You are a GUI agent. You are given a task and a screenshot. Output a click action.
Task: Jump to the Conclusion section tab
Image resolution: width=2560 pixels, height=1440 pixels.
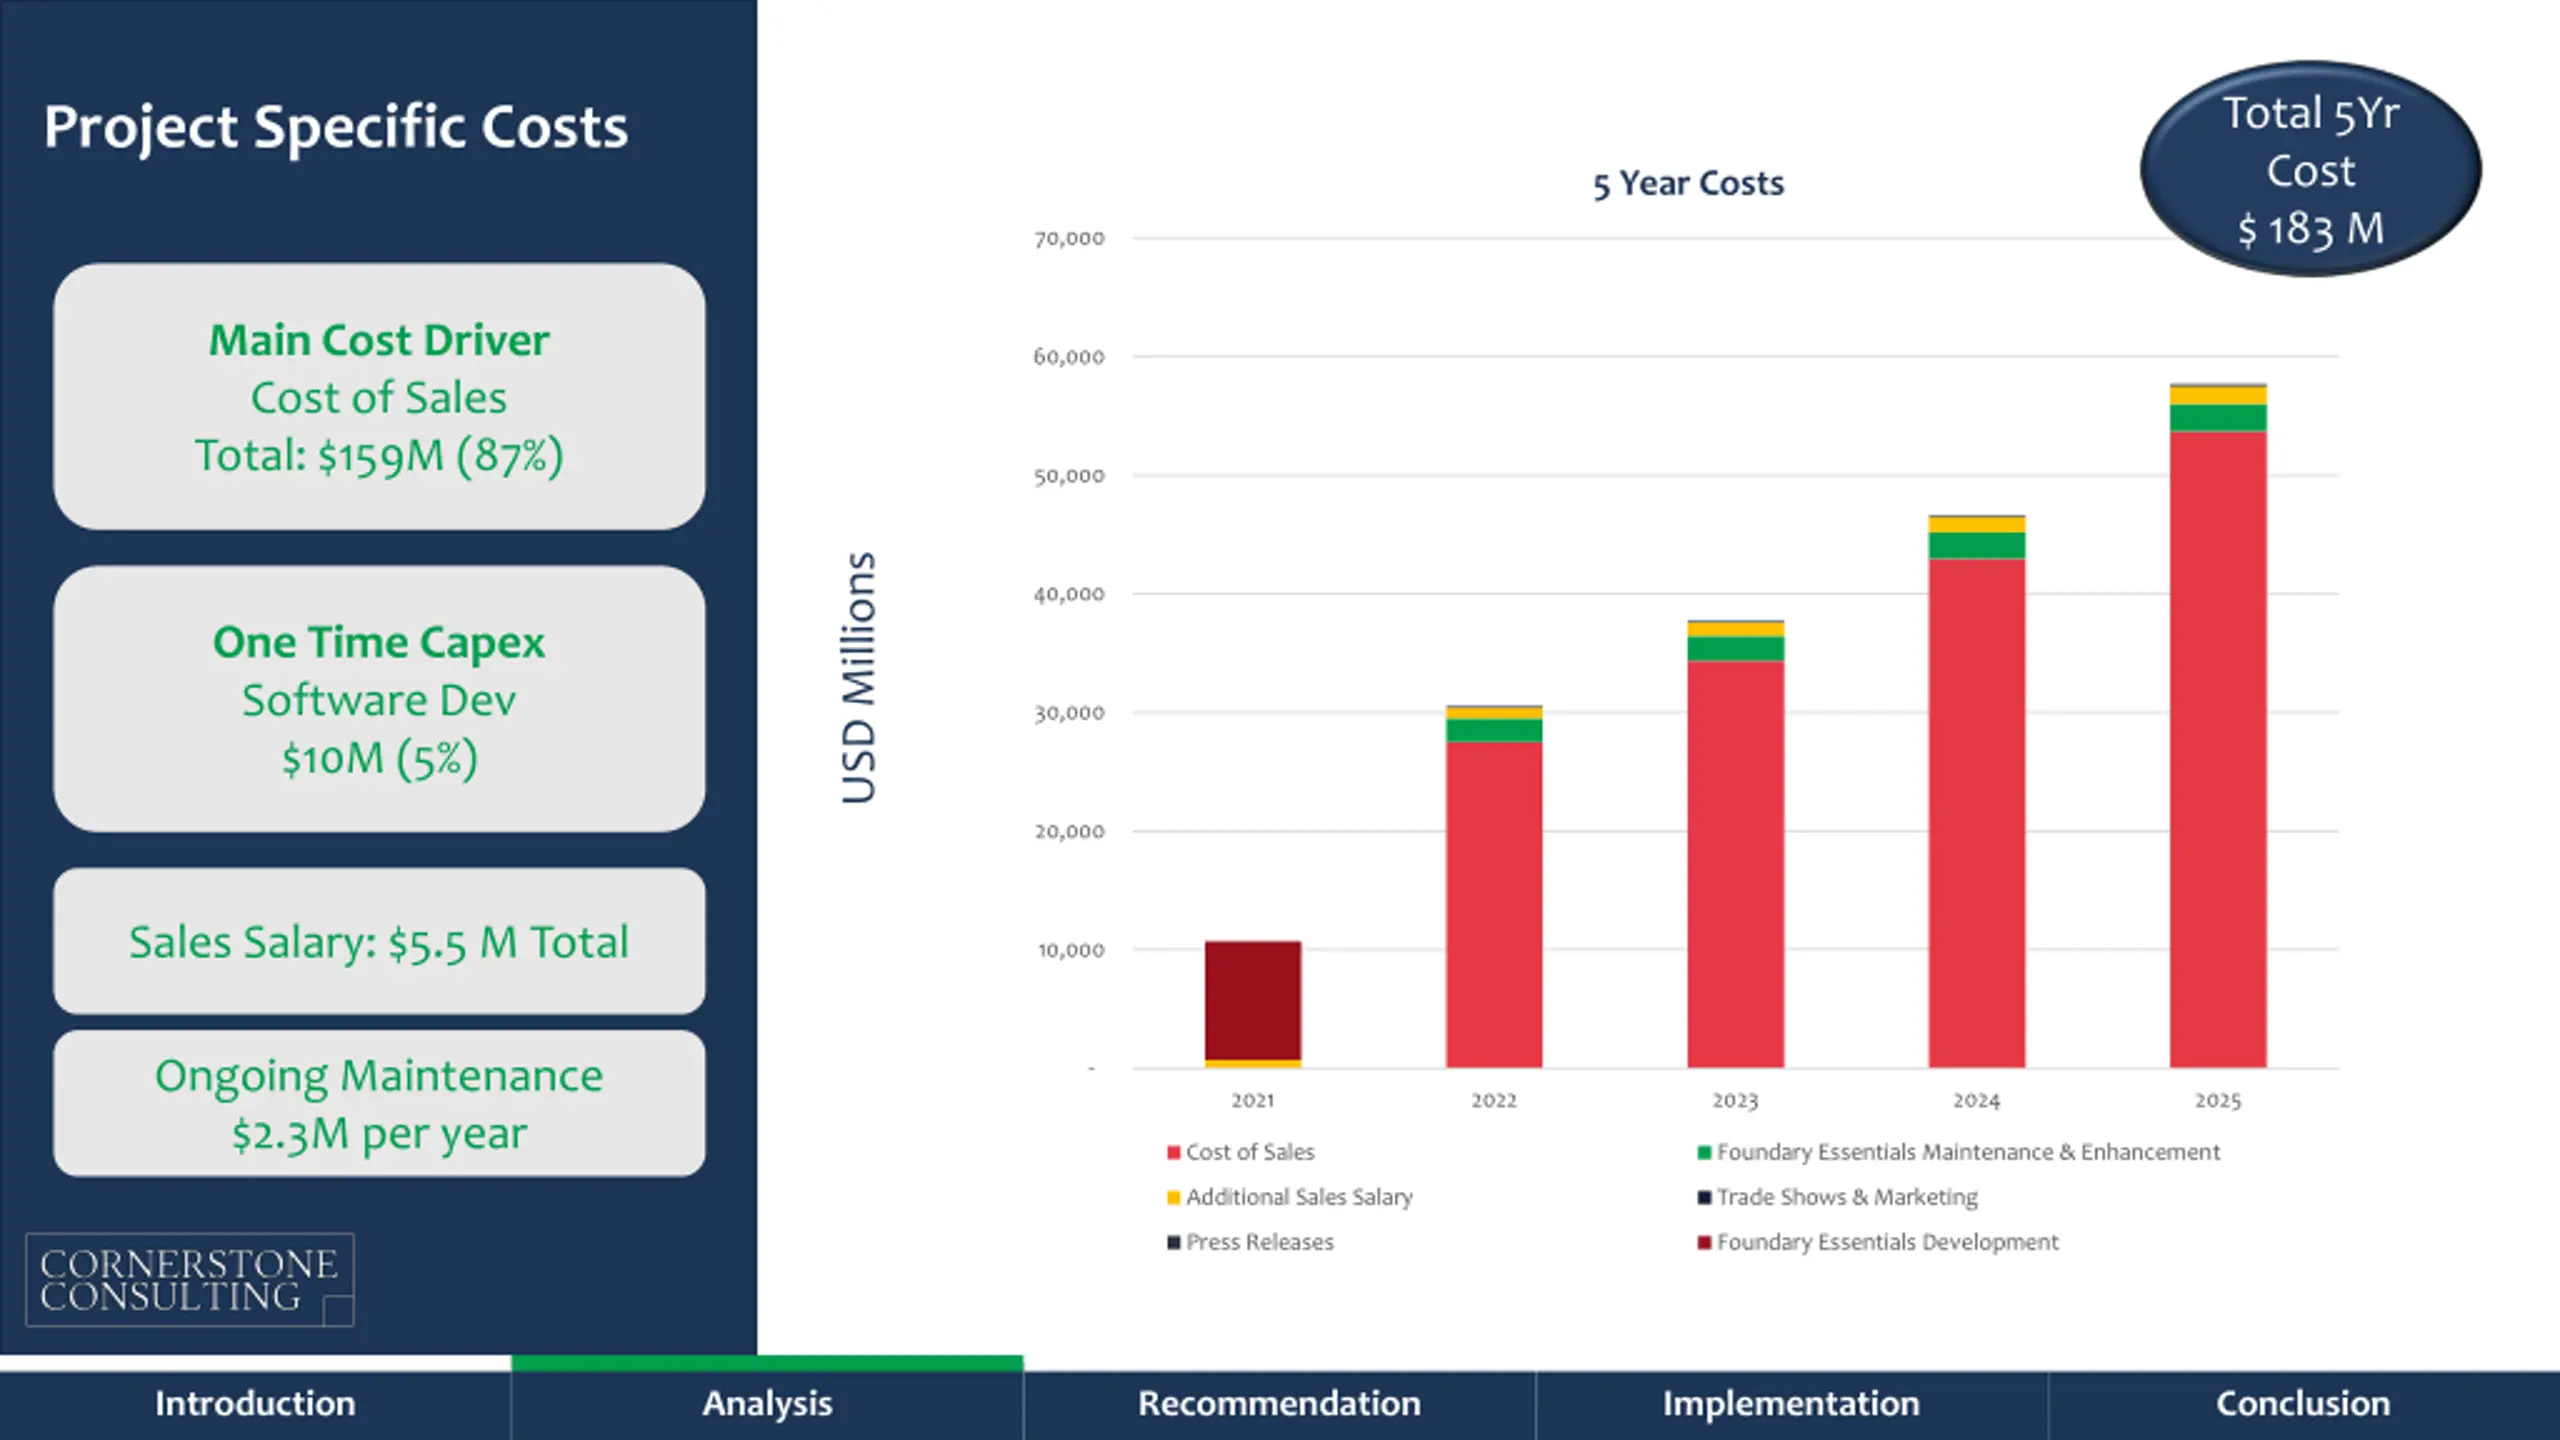coord(2303,1404)
